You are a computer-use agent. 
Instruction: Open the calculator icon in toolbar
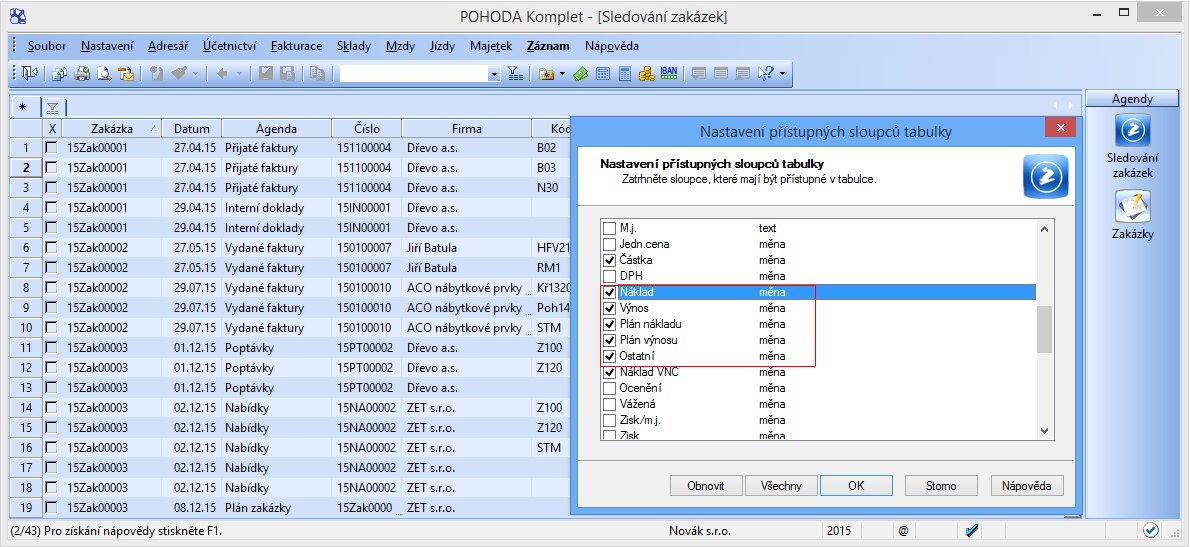coord(603,74)
